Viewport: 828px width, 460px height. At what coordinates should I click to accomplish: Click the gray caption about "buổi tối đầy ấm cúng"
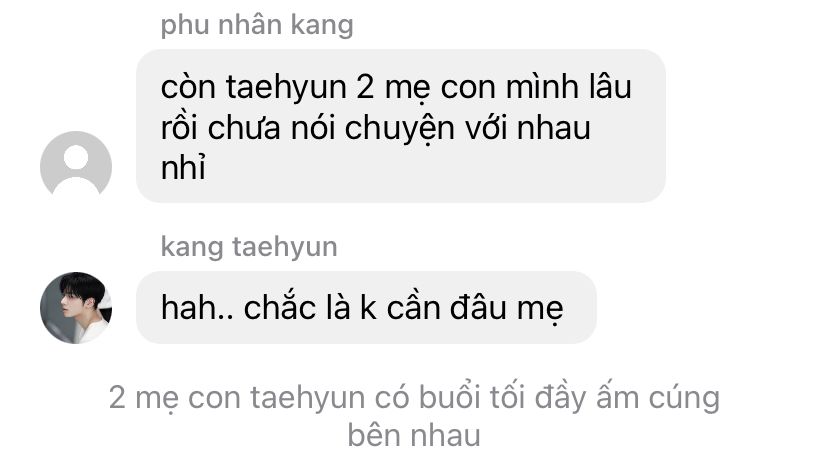click(414, 416)
